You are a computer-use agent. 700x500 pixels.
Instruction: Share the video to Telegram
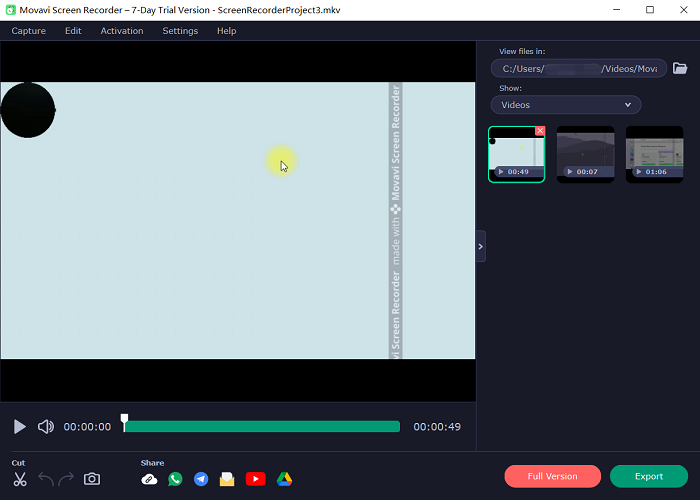(x=201, y=479)
